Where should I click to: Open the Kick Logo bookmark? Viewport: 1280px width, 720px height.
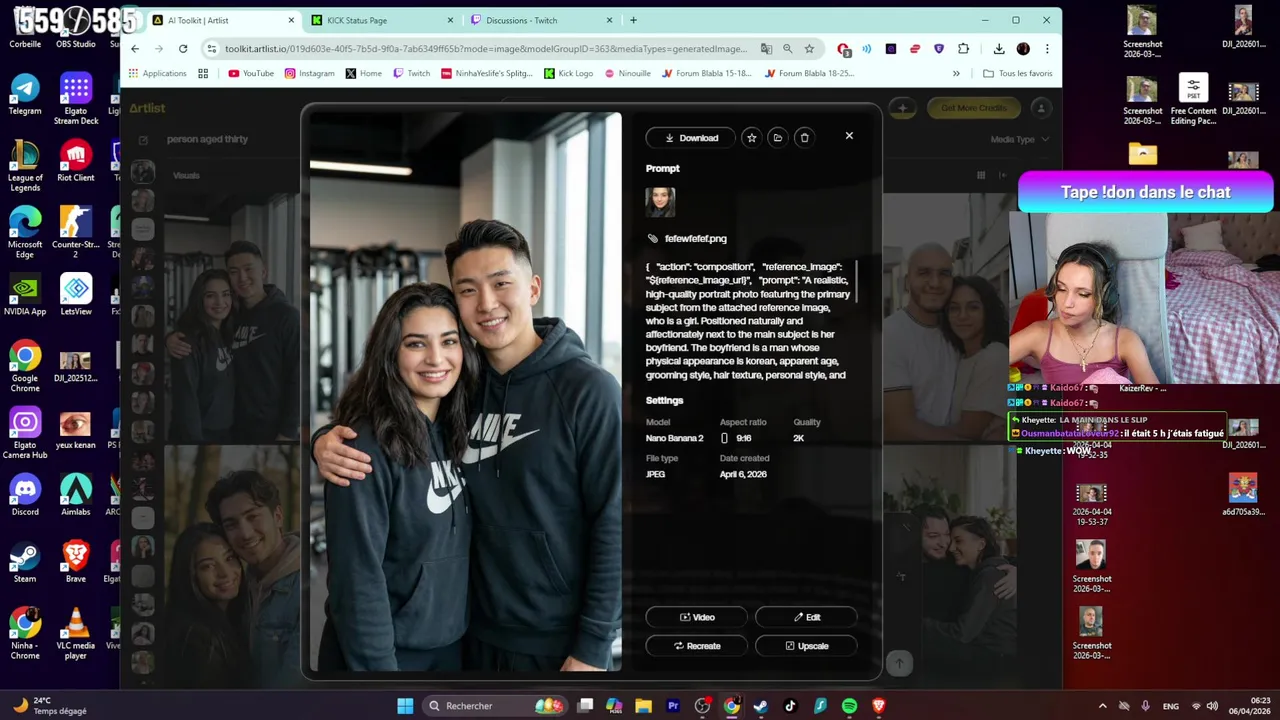568,73
